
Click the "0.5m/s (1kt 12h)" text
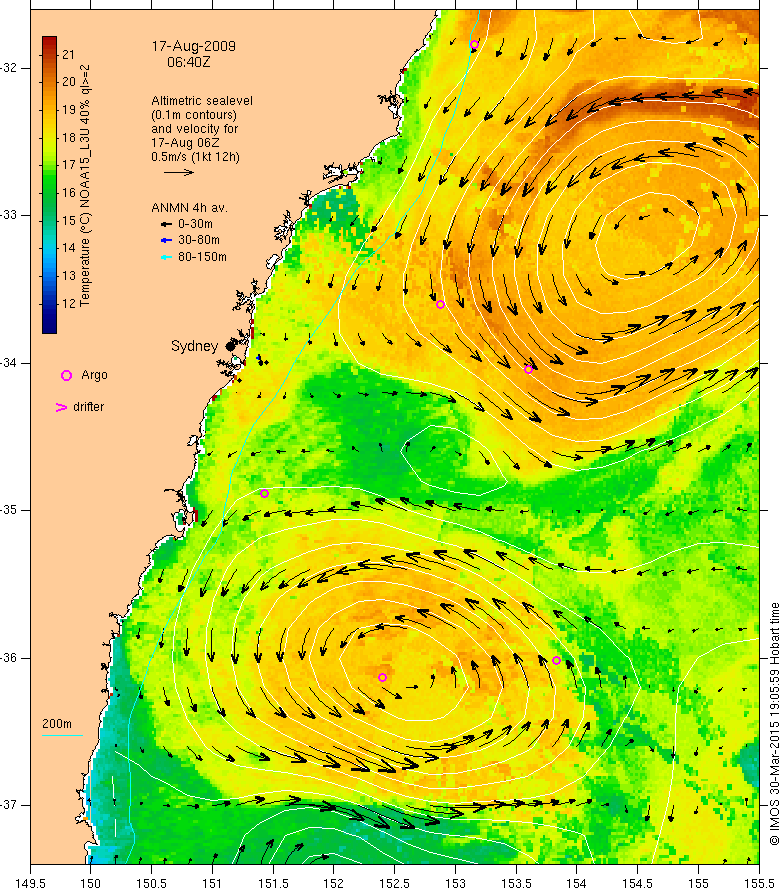[x=195, y=157]
